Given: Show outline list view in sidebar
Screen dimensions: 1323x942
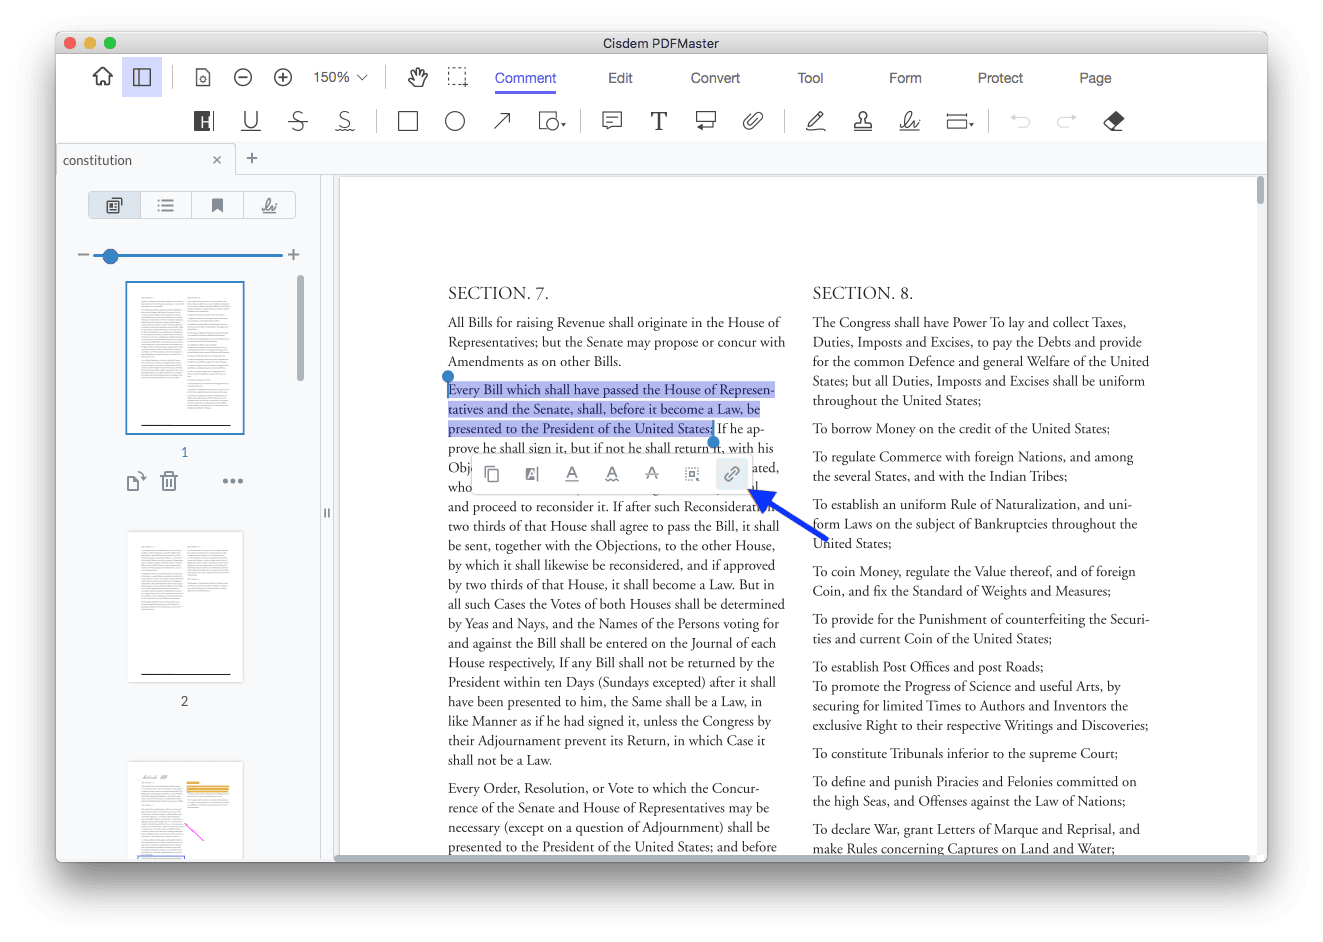Looking at the screenshot, I should point(166,205).
